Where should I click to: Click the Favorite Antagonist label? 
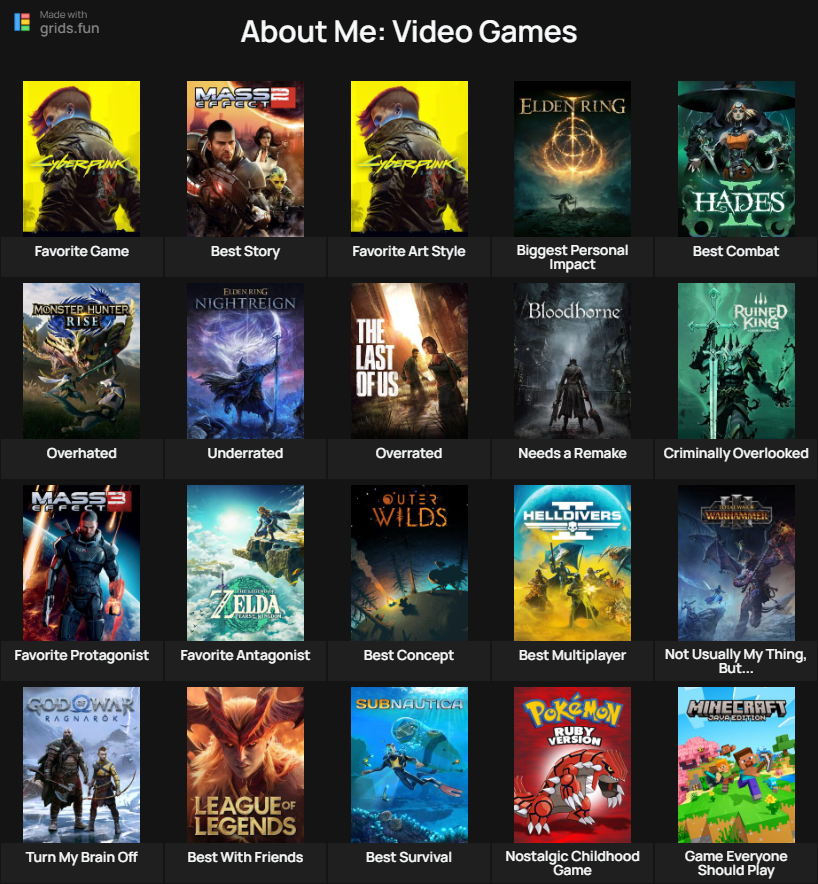coord(245,655)
